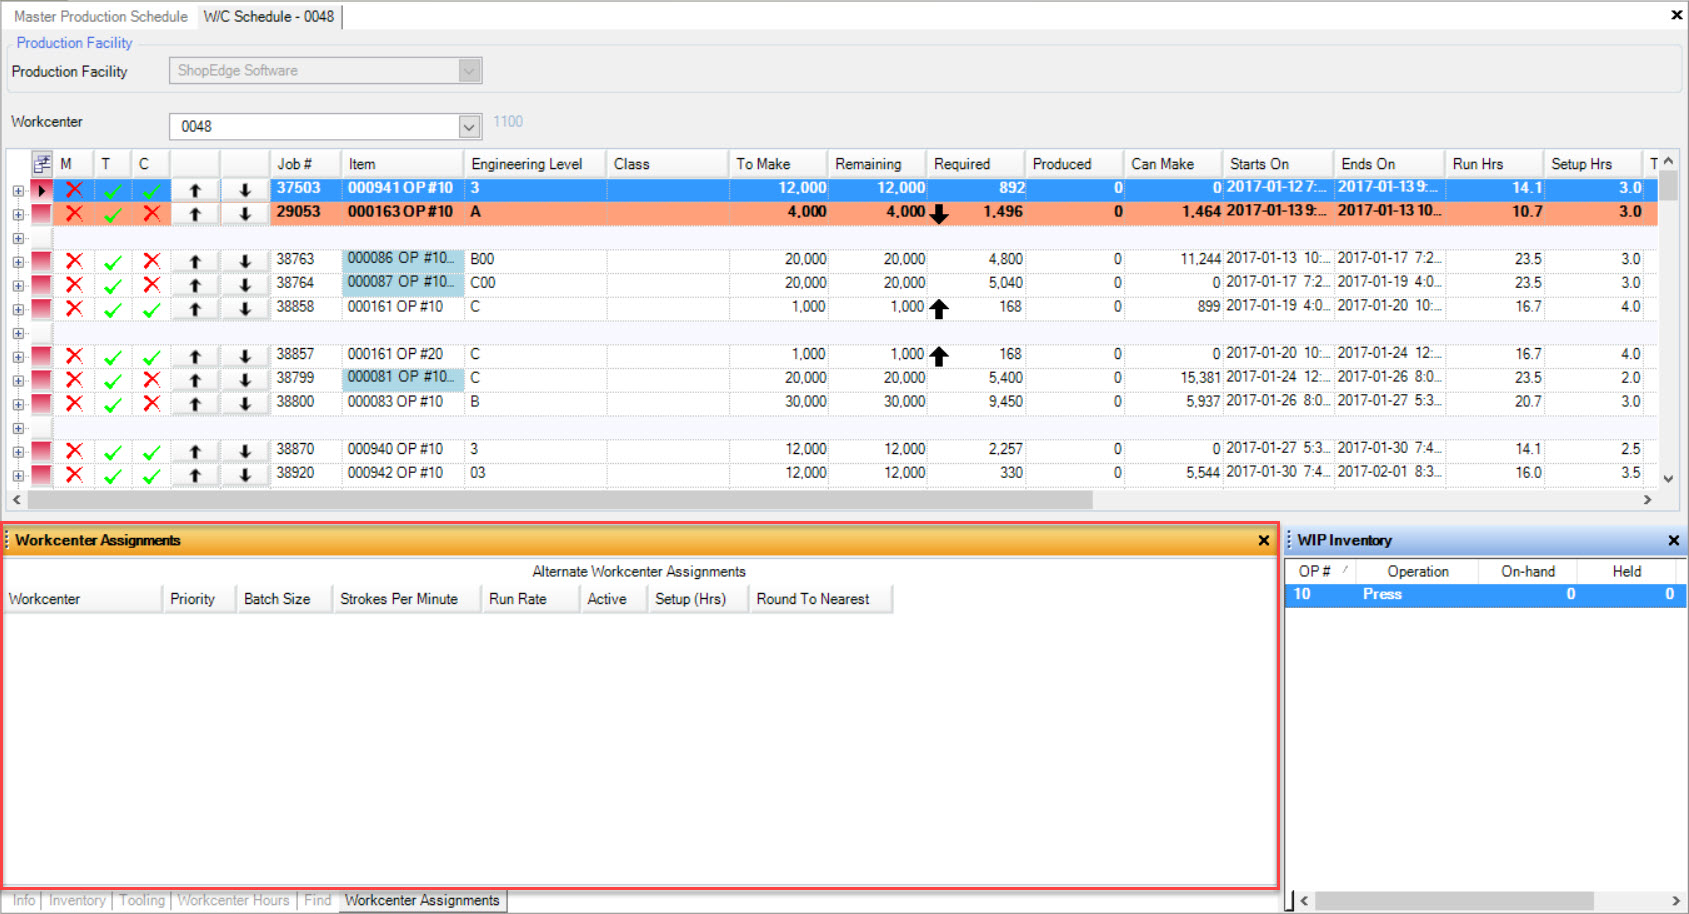
Task: Open the Inventory bottom tab
Action: coord(77,900)
